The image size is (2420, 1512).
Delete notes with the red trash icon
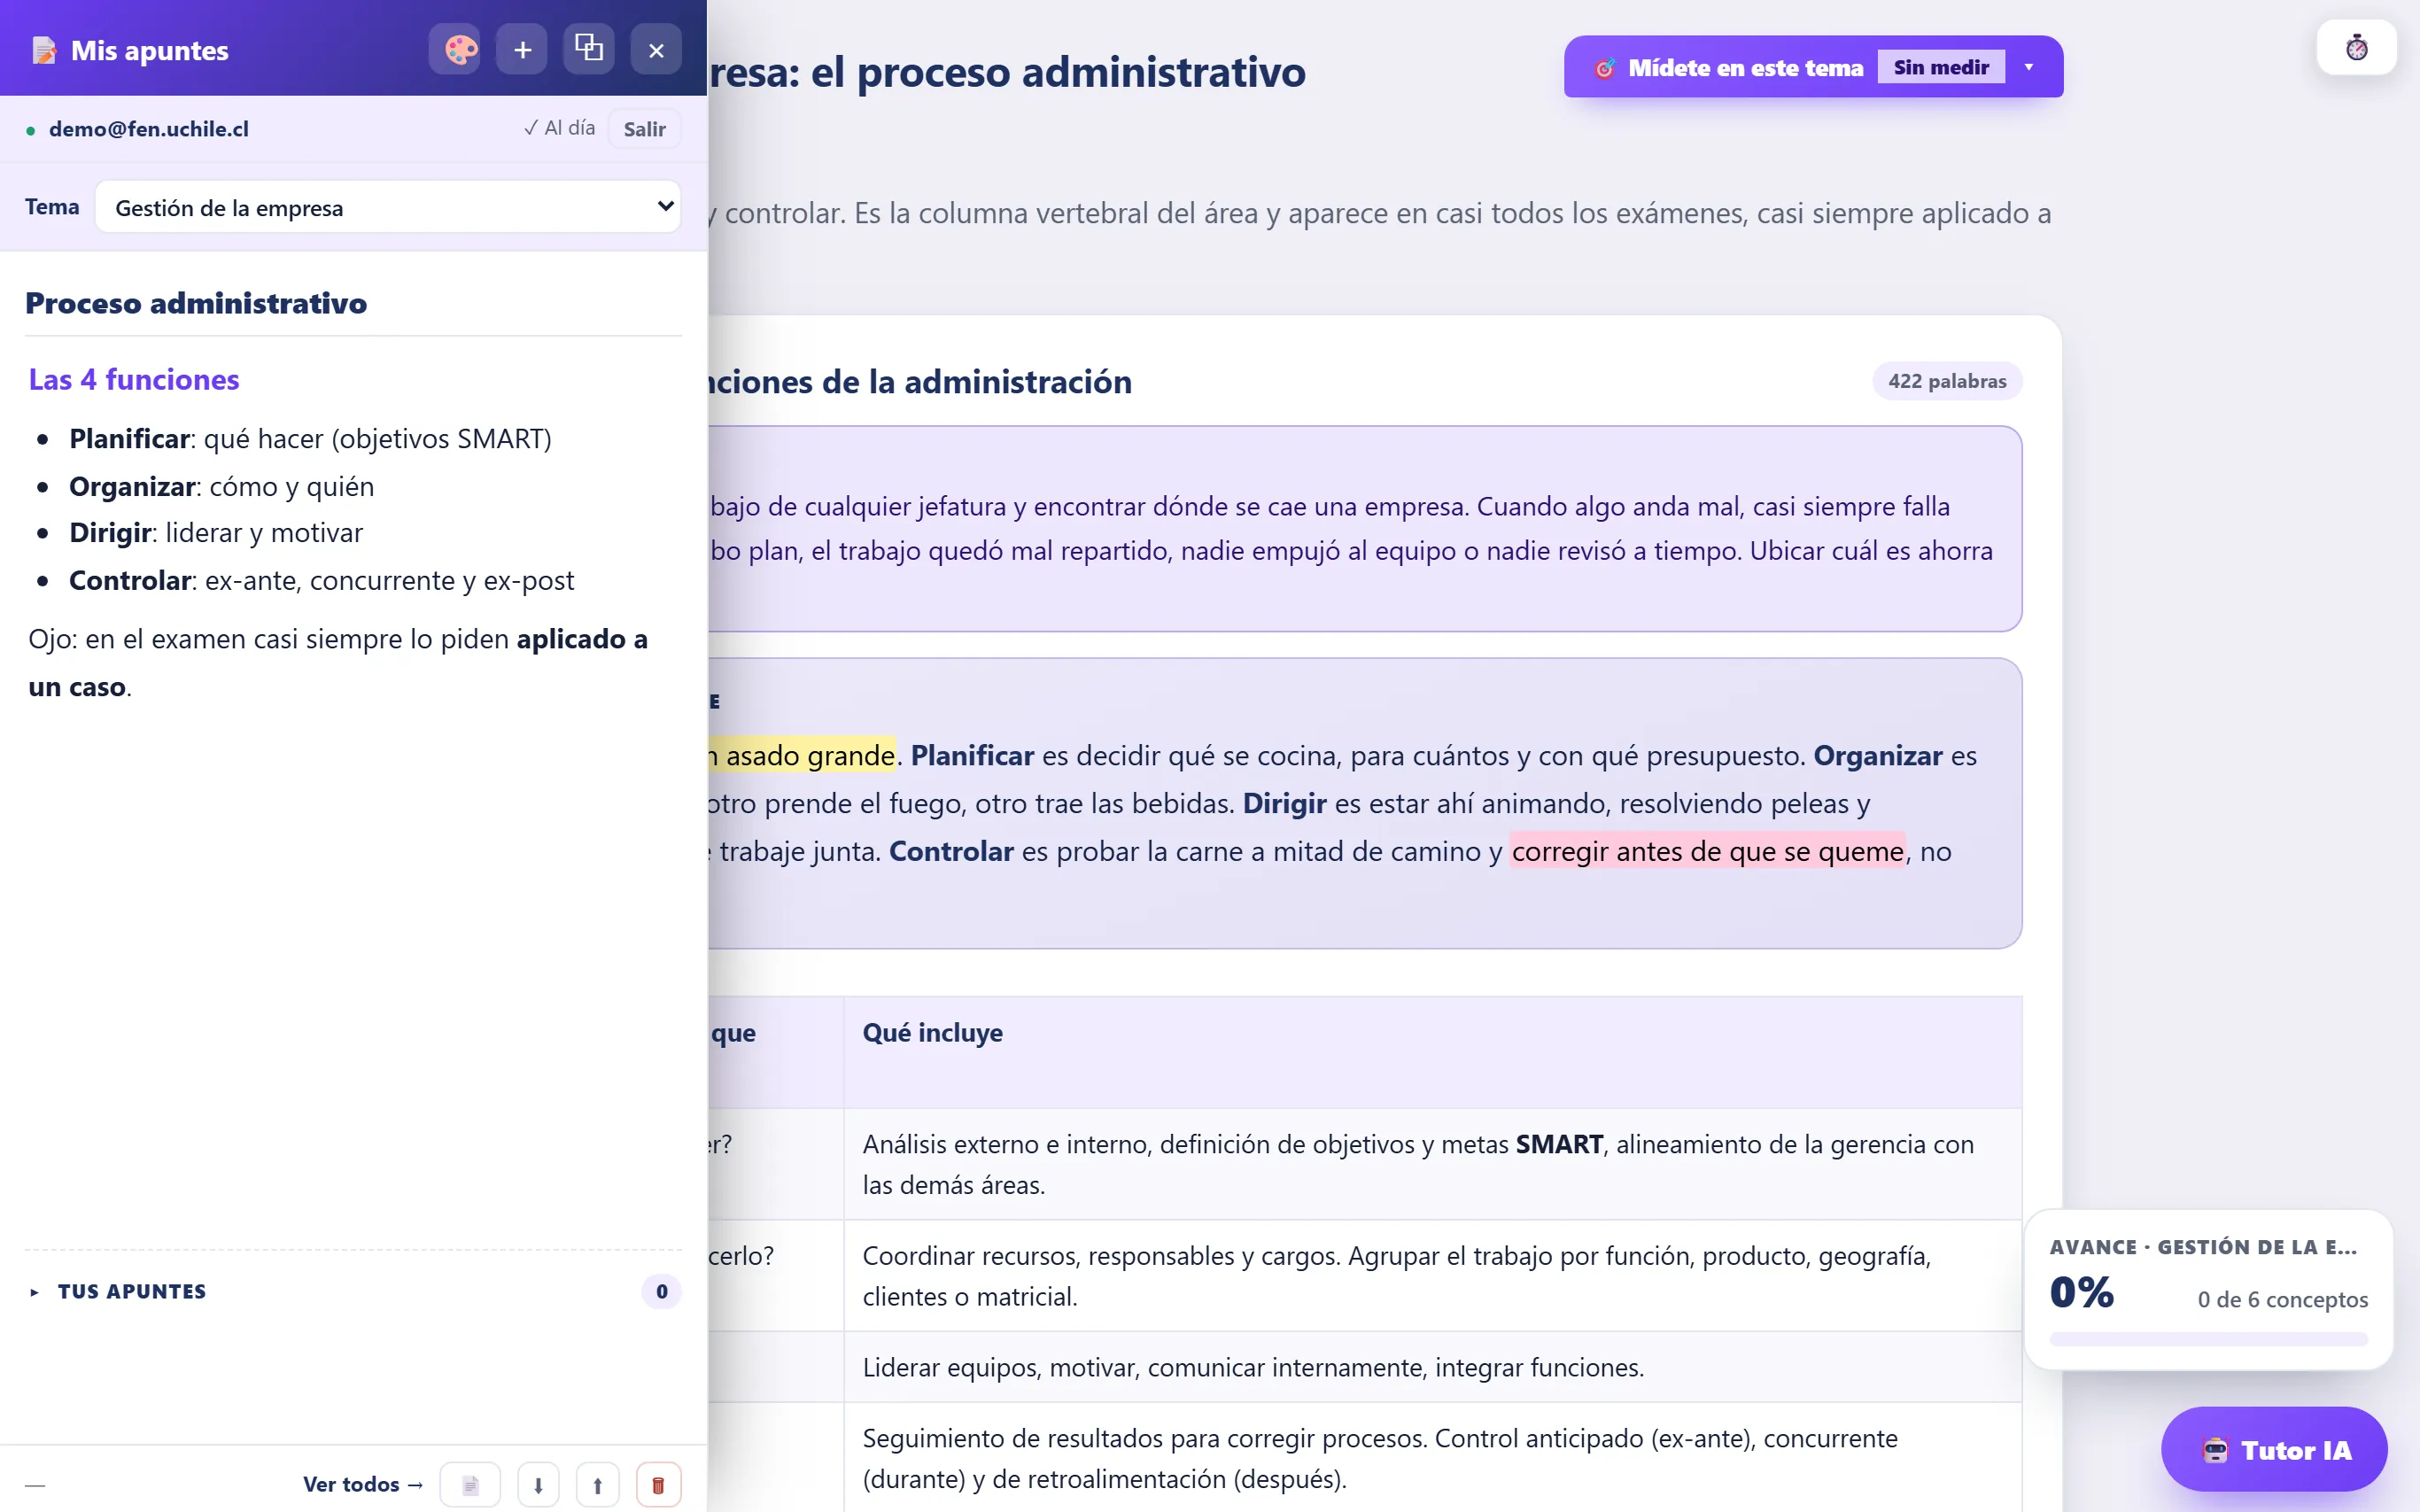(658, 1484)
